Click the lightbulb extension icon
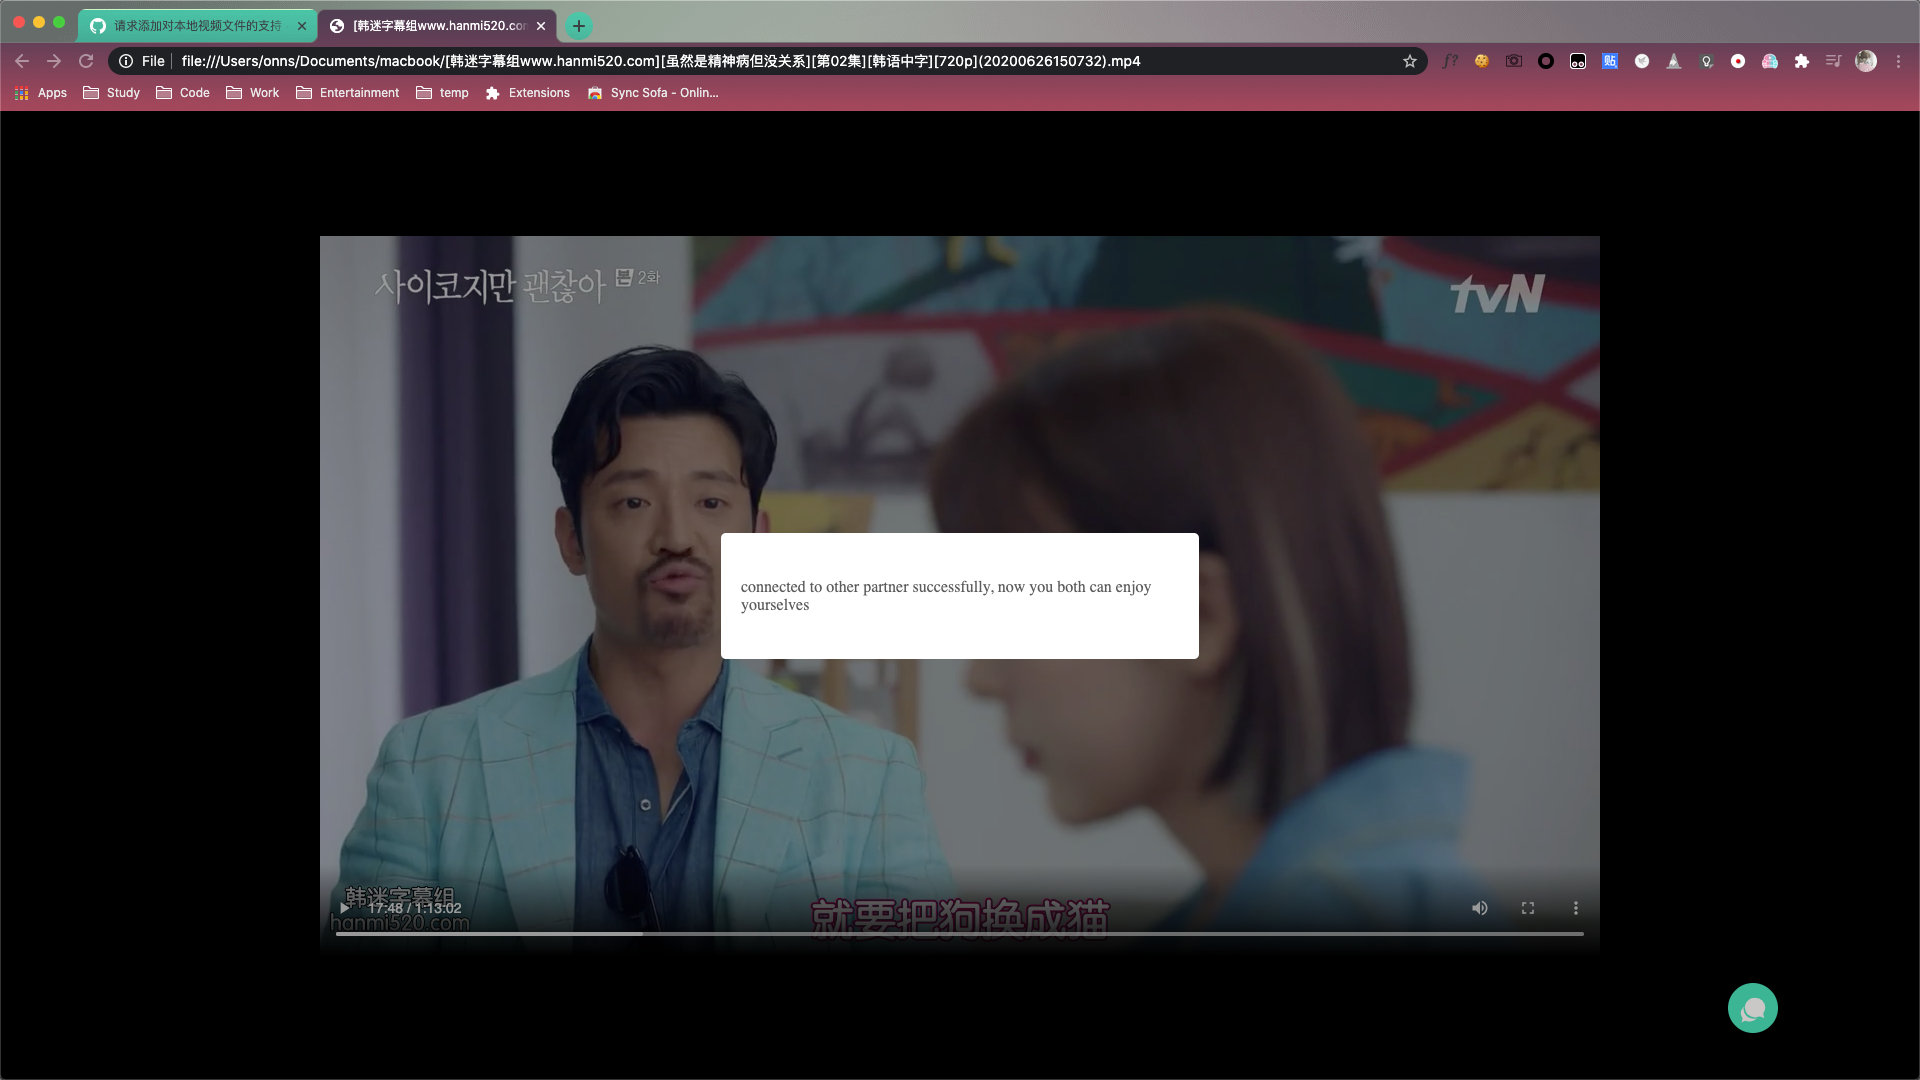Screen dimensions: 1920x1080 (x=1706, y=61)
